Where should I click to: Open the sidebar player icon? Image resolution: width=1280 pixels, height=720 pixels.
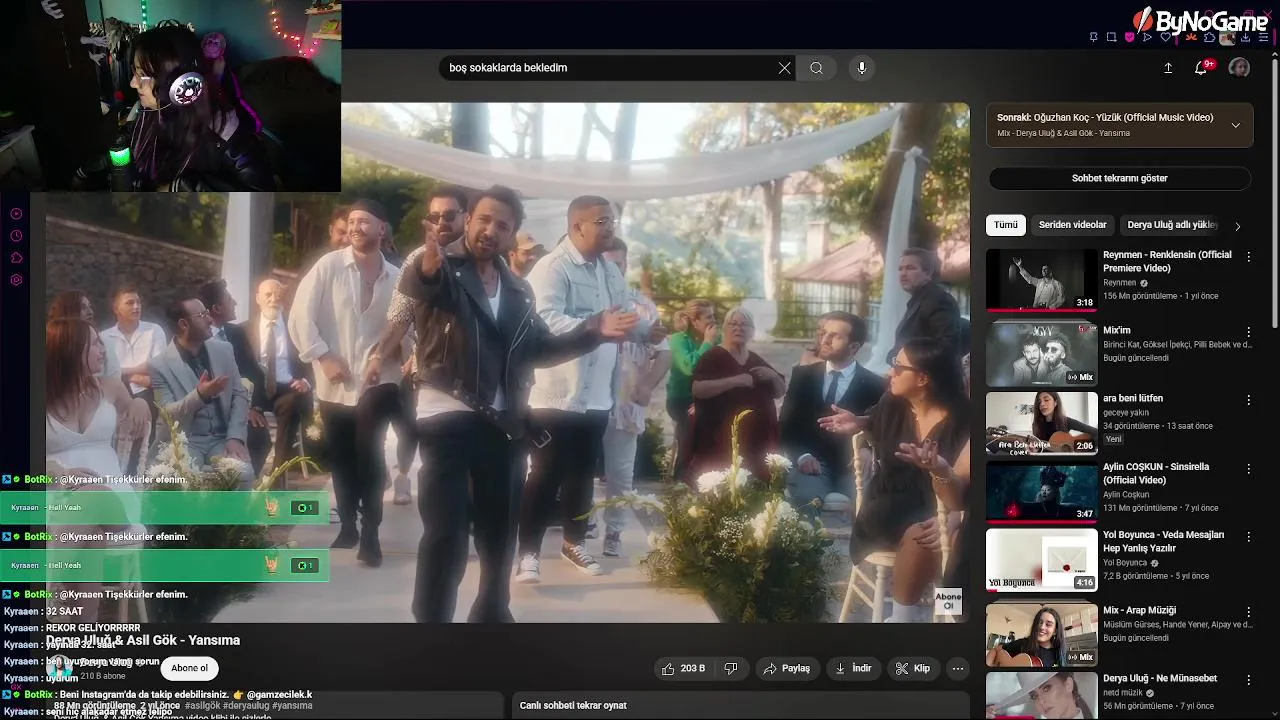click(16, 214)
